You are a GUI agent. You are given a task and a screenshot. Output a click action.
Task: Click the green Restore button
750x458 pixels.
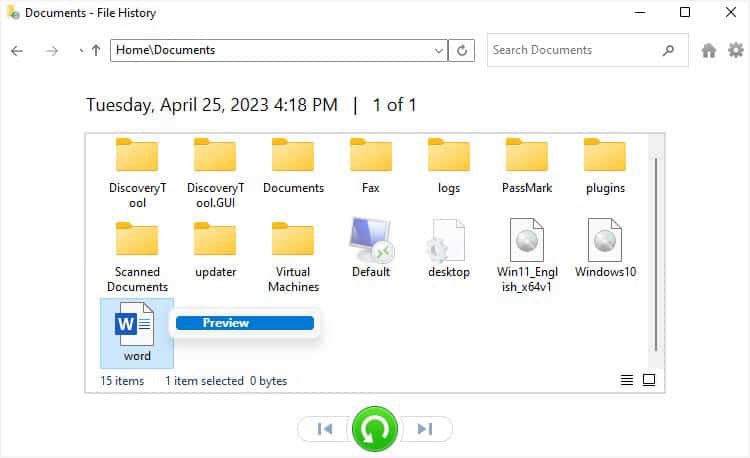pyautogui.click(x=375, y=429)
